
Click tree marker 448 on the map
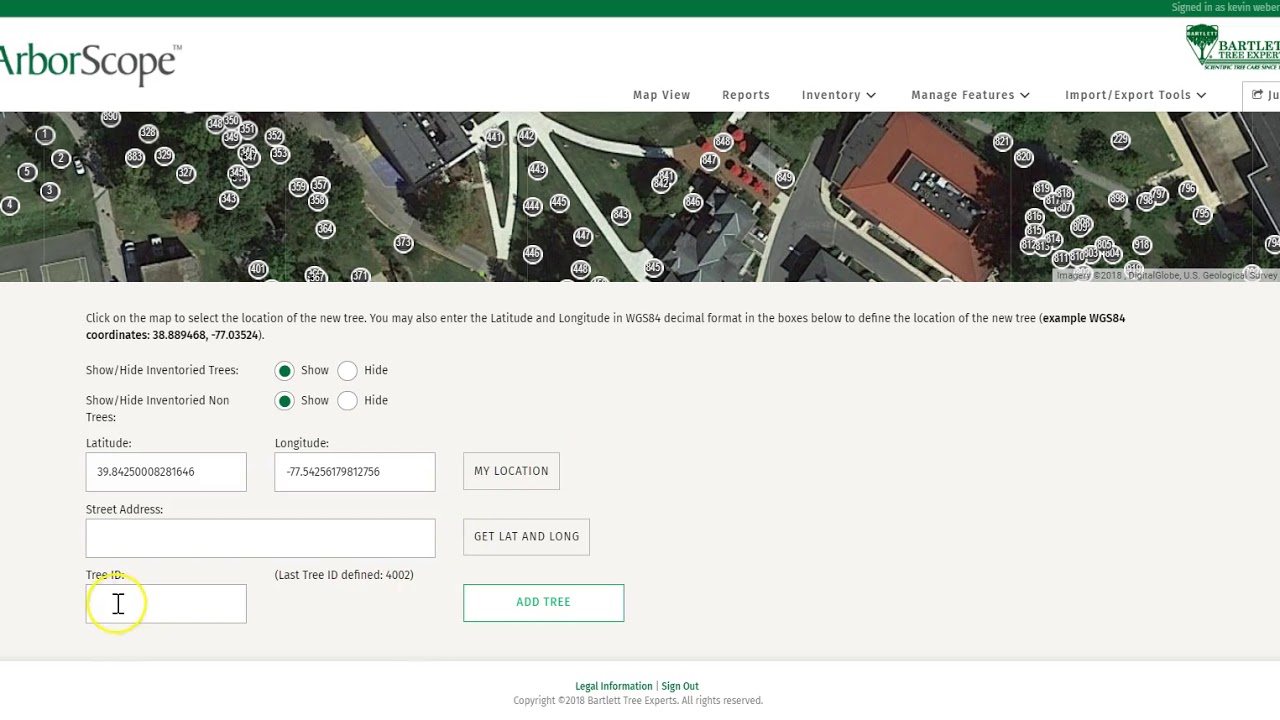coord(580,269)
